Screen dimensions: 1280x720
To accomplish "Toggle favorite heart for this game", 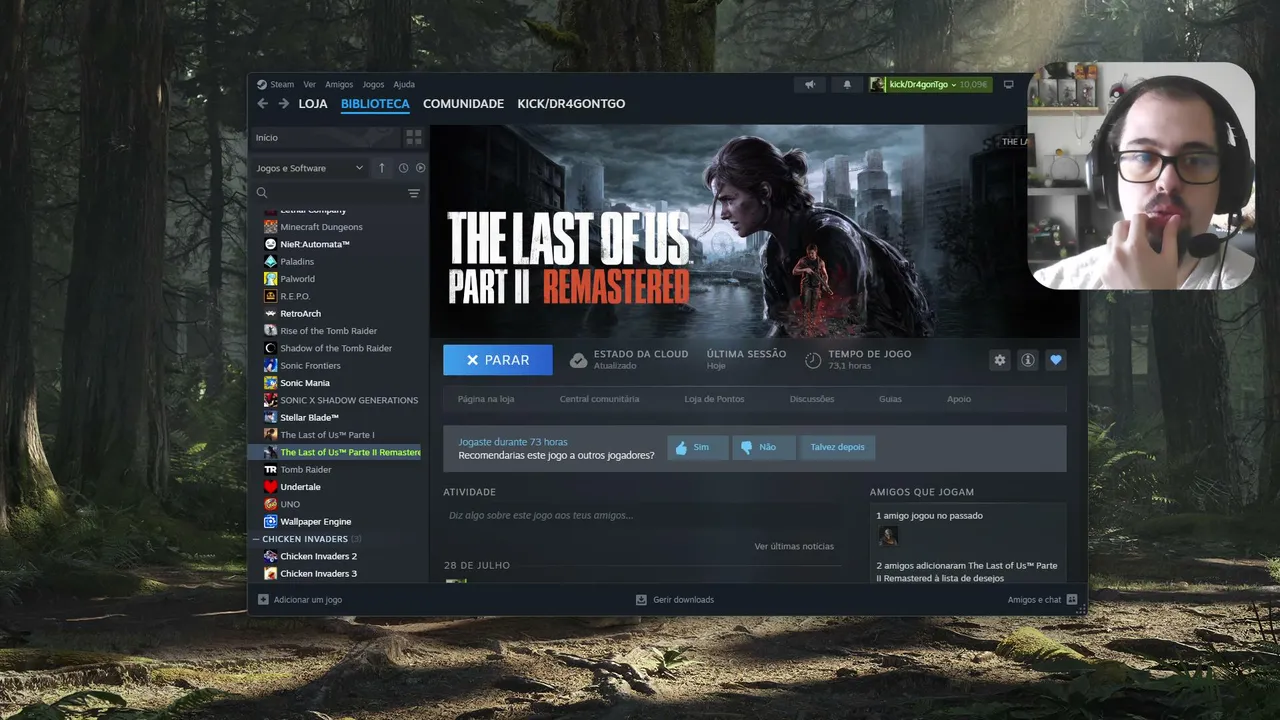I will point(1056,360).
